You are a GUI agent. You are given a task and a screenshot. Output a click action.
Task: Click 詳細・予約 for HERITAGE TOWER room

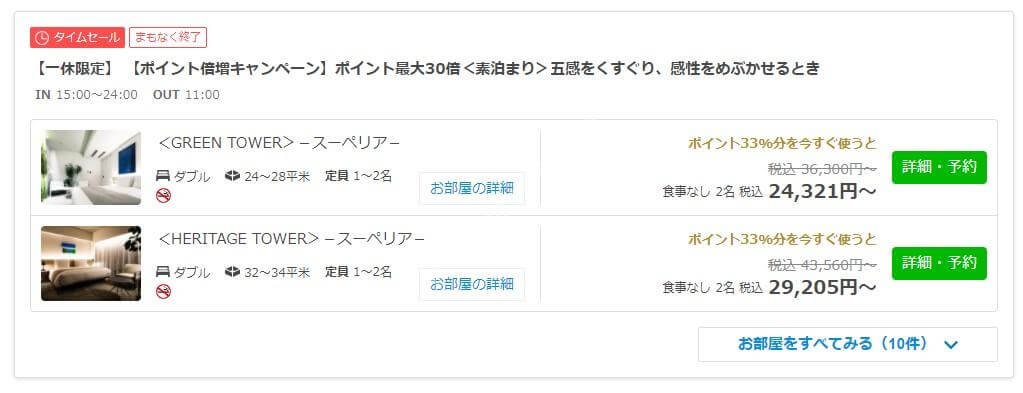pos(939,263)
